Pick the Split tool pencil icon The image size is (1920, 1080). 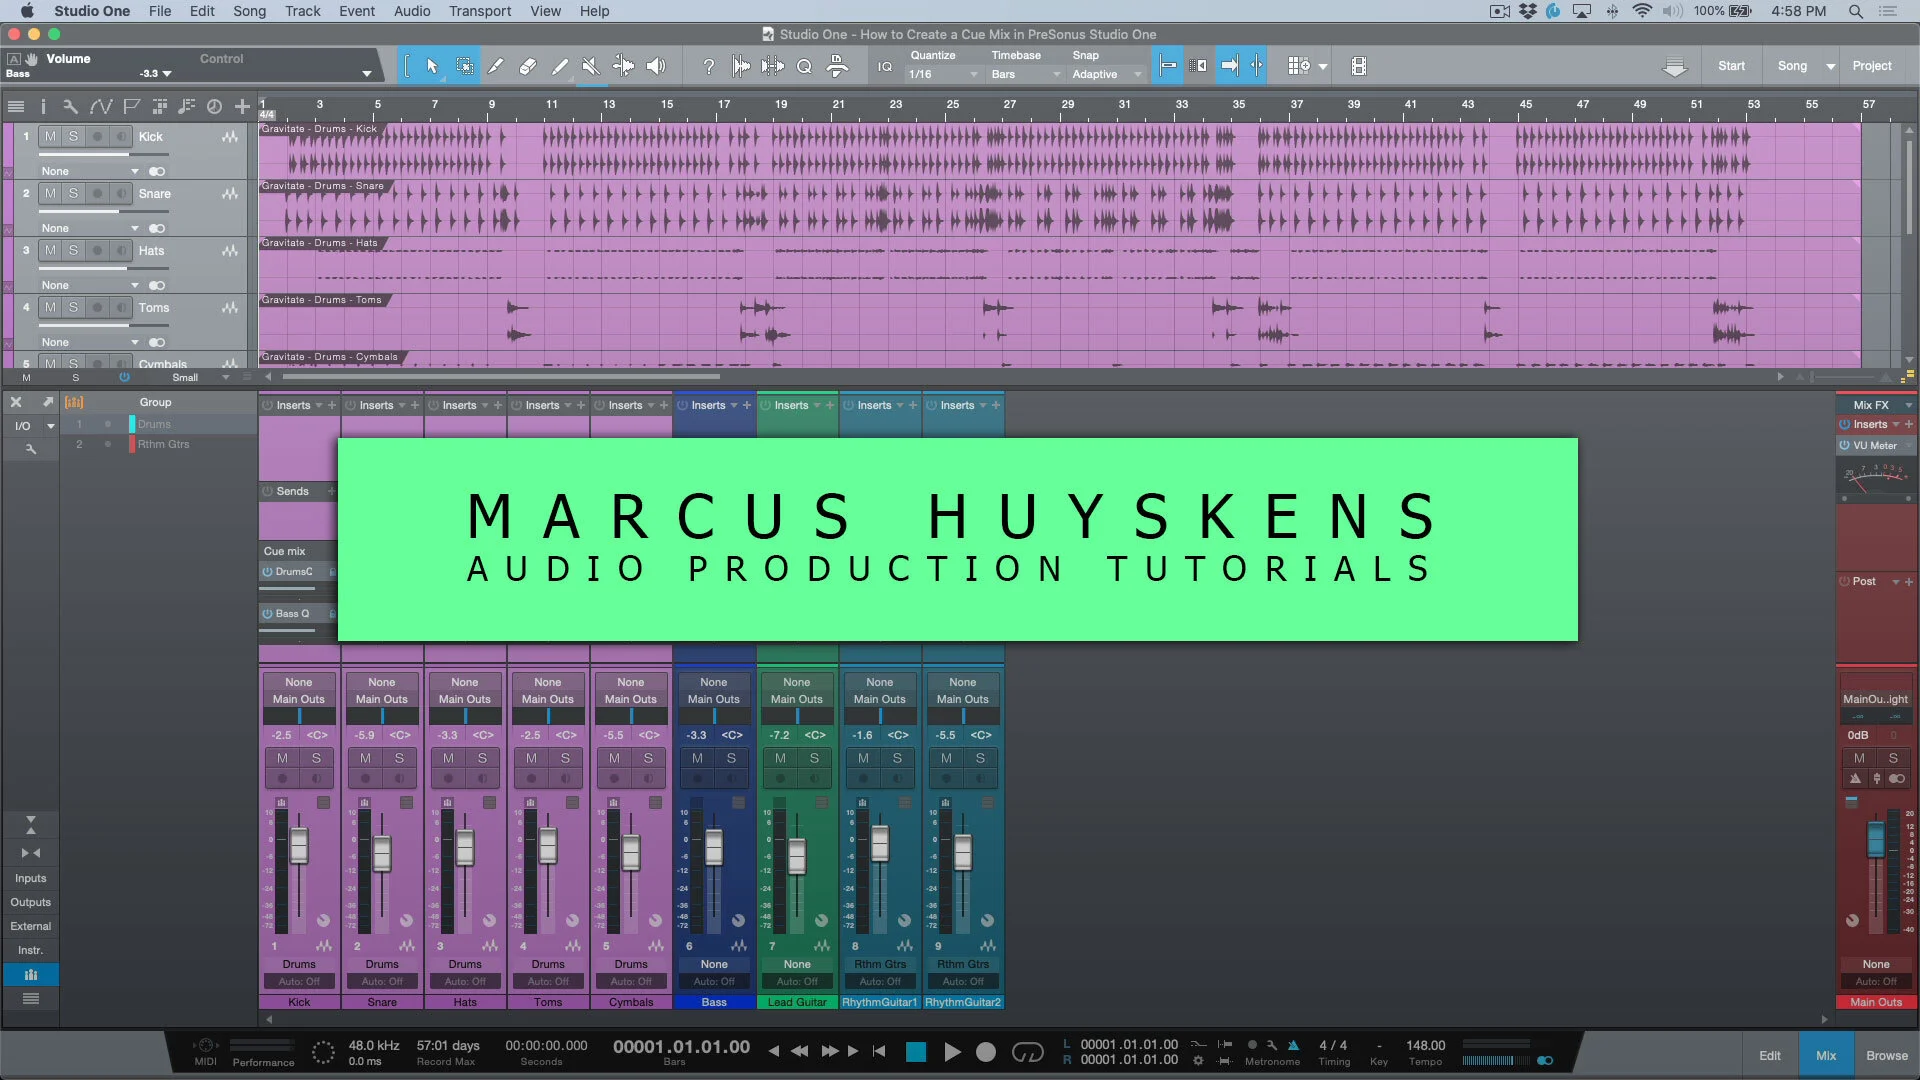click(495, 66)
